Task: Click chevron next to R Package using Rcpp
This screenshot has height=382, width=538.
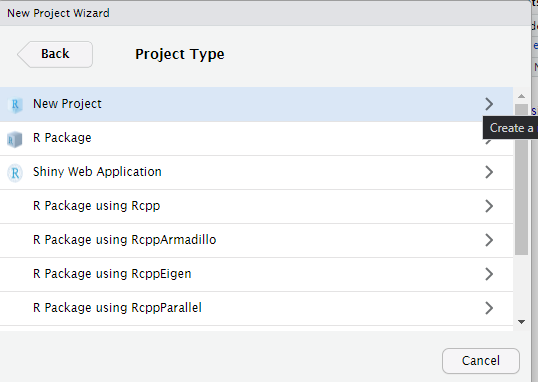Action: coord(489,206)
